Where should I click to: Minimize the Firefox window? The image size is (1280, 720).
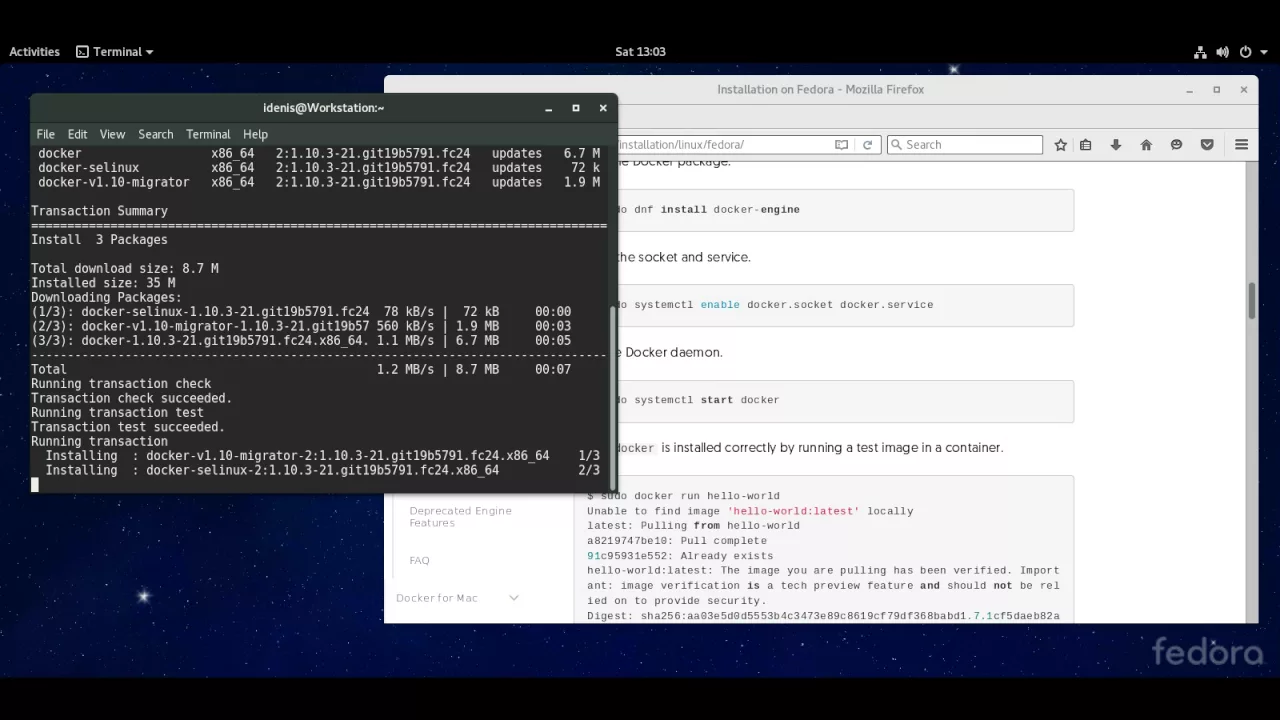point(1189,90)
